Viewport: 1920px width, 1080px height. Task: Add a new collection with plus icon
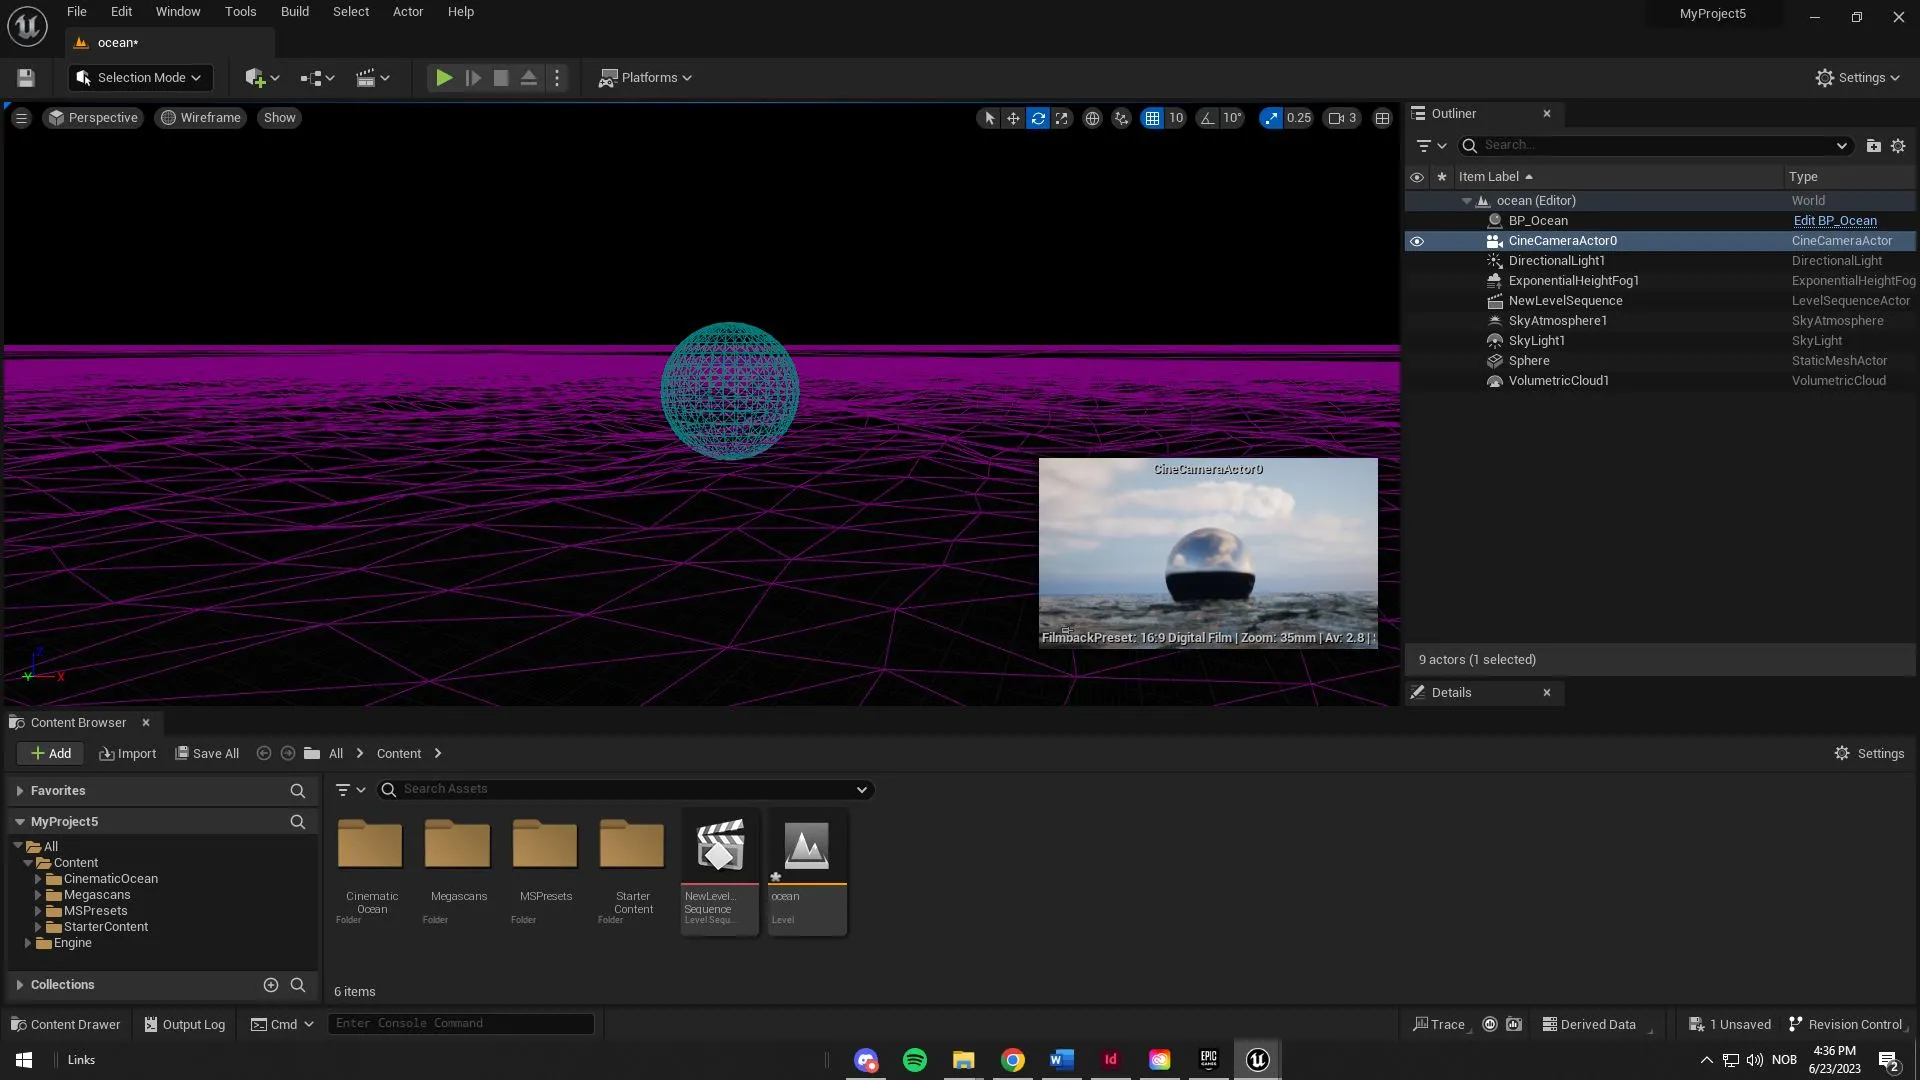coord(270,985)
